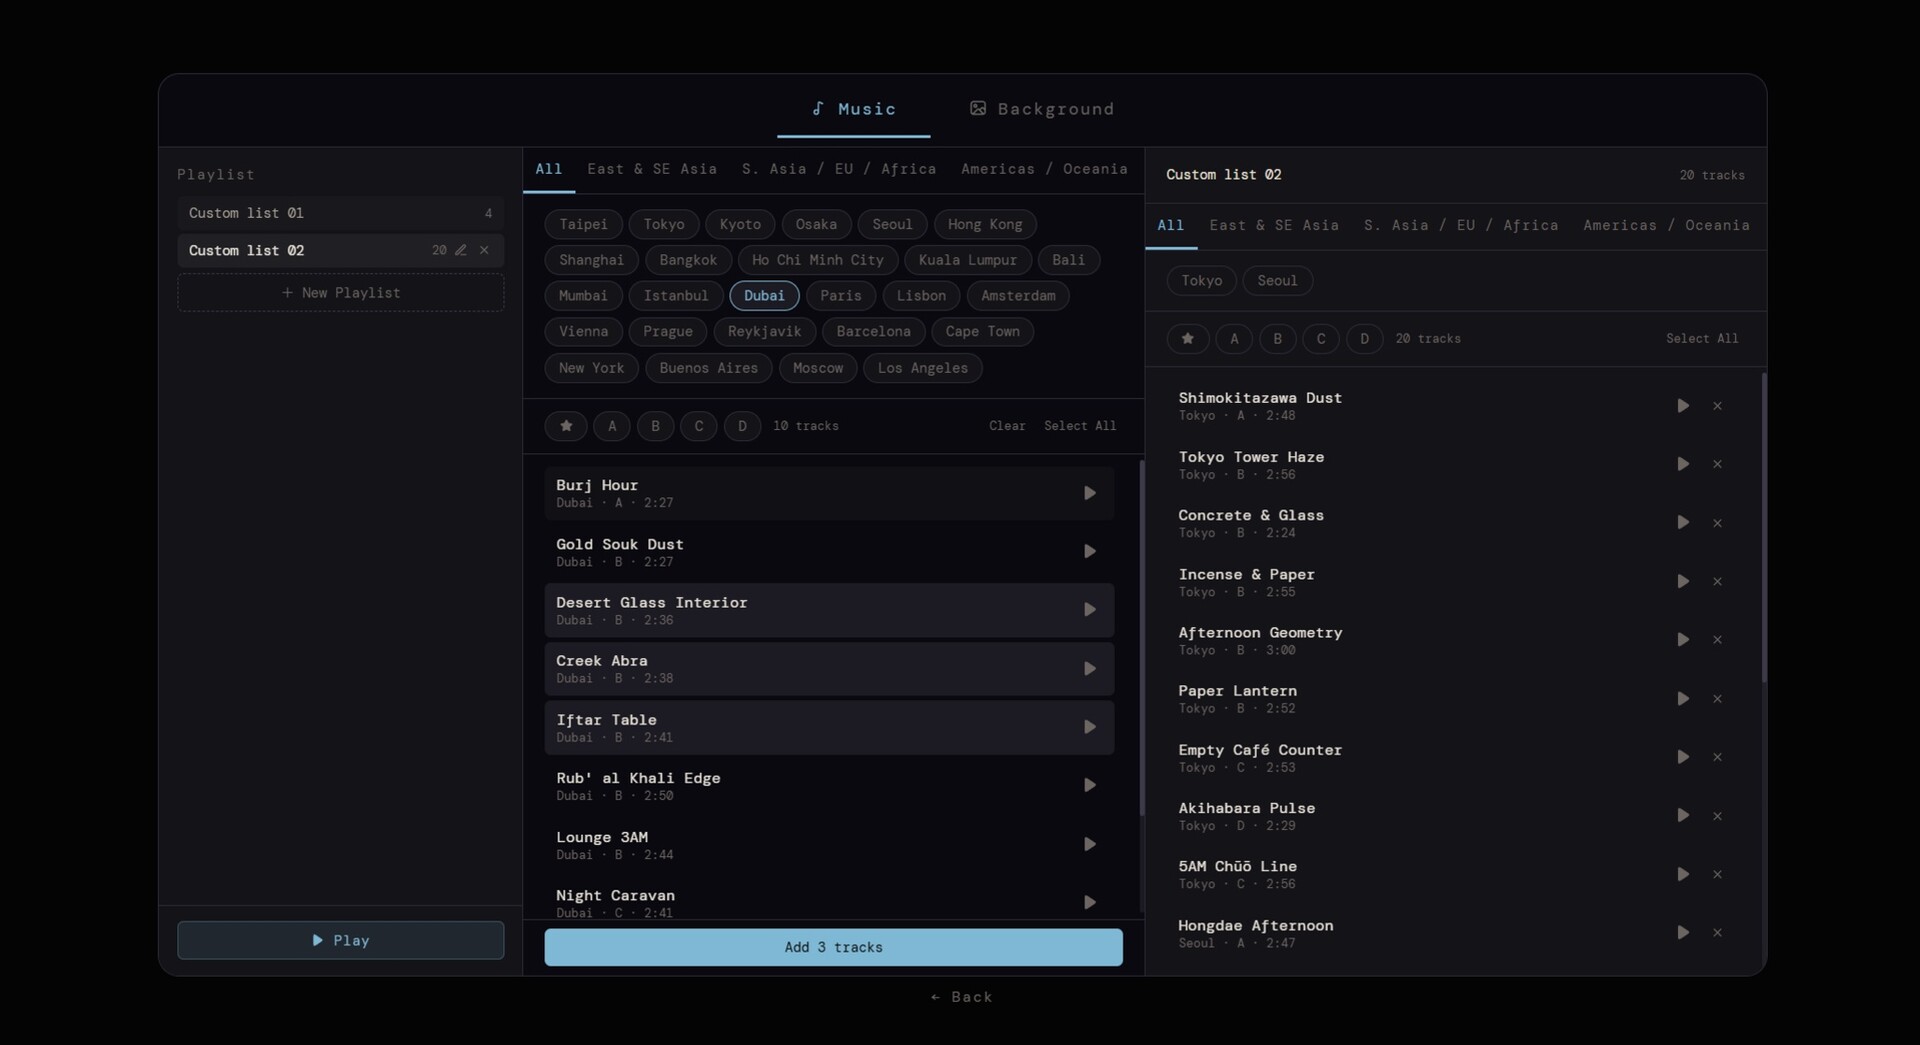Switch to the Background tab
Viewport: 1920px width, 1045px height.
(x=1042, y=109)
